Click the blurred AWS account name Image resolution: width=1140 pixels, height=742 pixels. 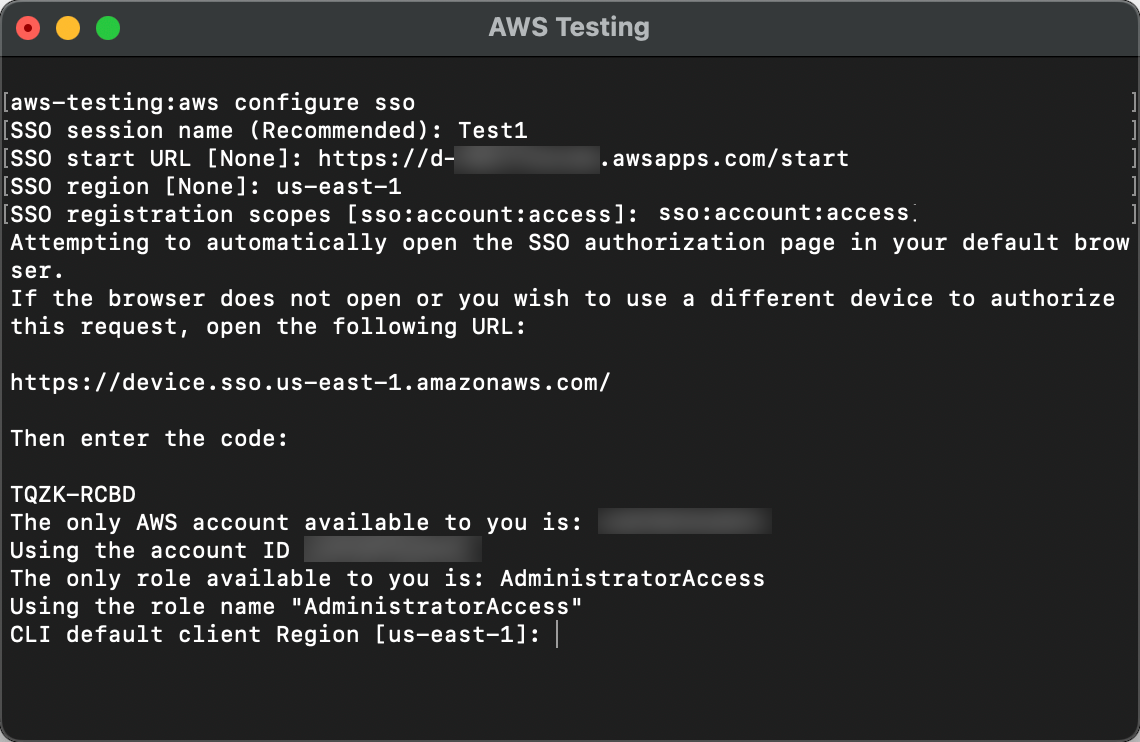(x=685, y=521)
